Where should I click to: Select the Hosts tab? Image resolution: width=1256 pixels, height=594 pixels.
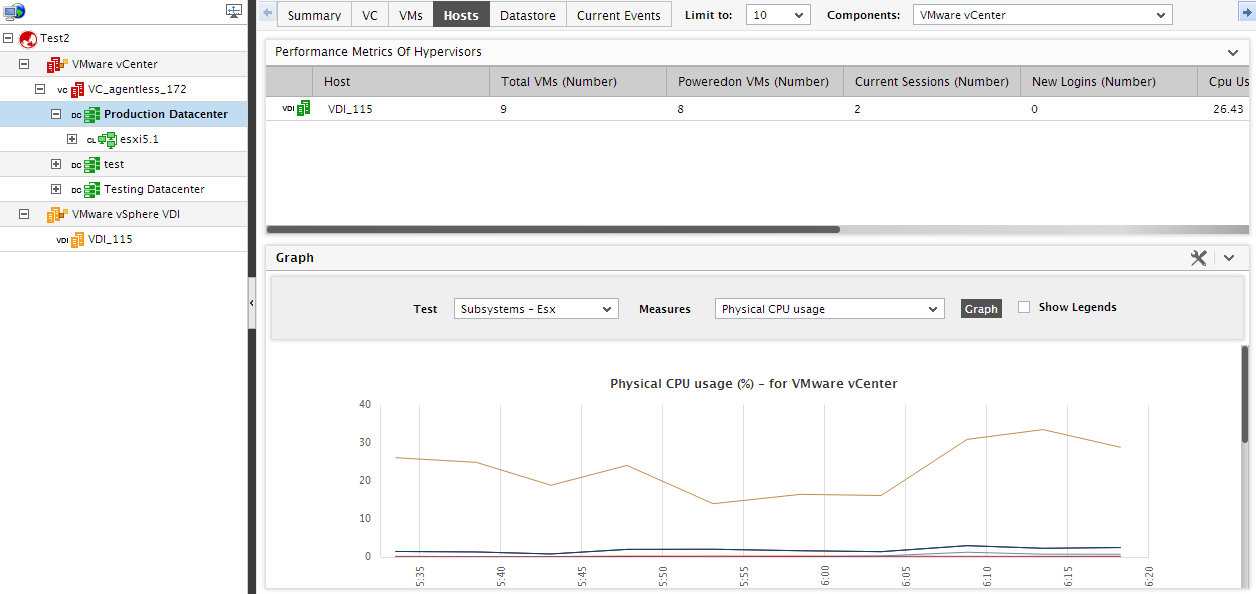(x=461, y=15)
